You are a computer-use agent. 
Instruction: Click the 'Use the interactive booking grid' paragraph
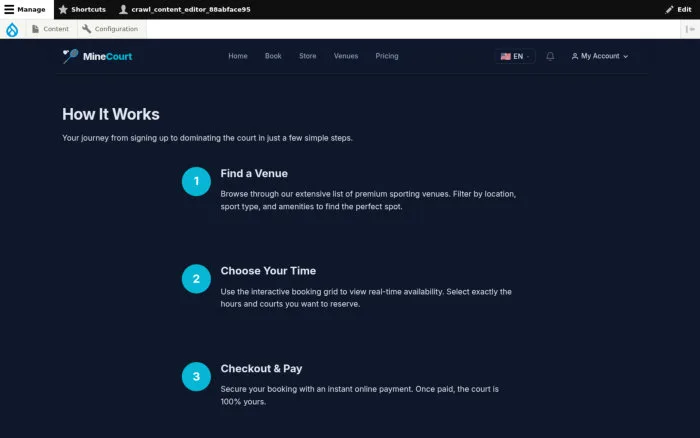click(x=366, y=298)
